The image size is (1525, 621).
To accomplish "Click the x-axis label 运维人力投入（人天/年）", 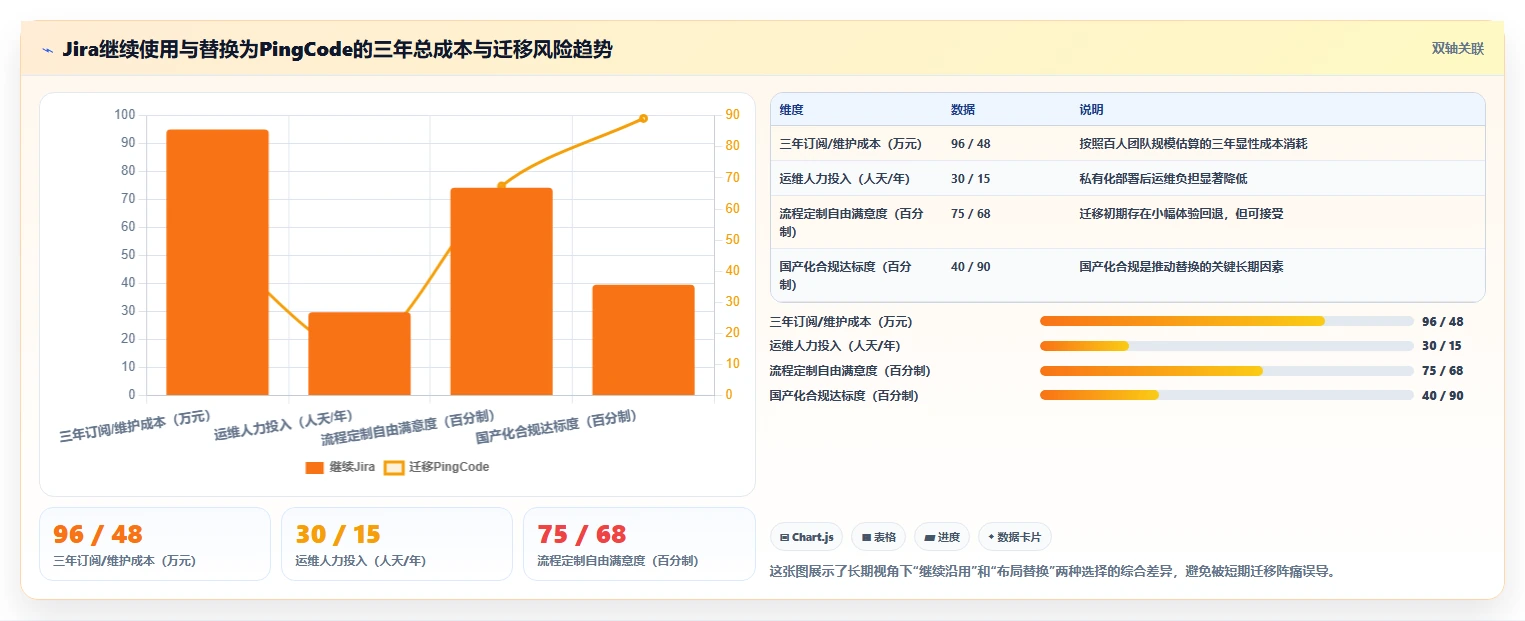I will click(283, 425).
